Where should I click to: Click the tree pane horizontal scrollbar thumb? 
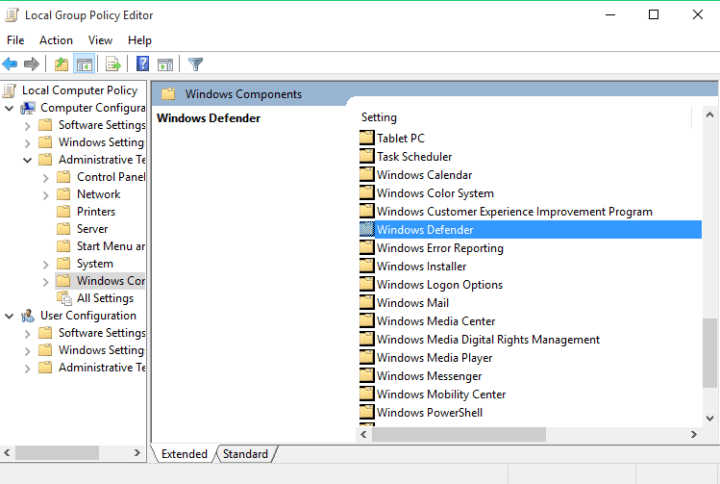point(57,453)
